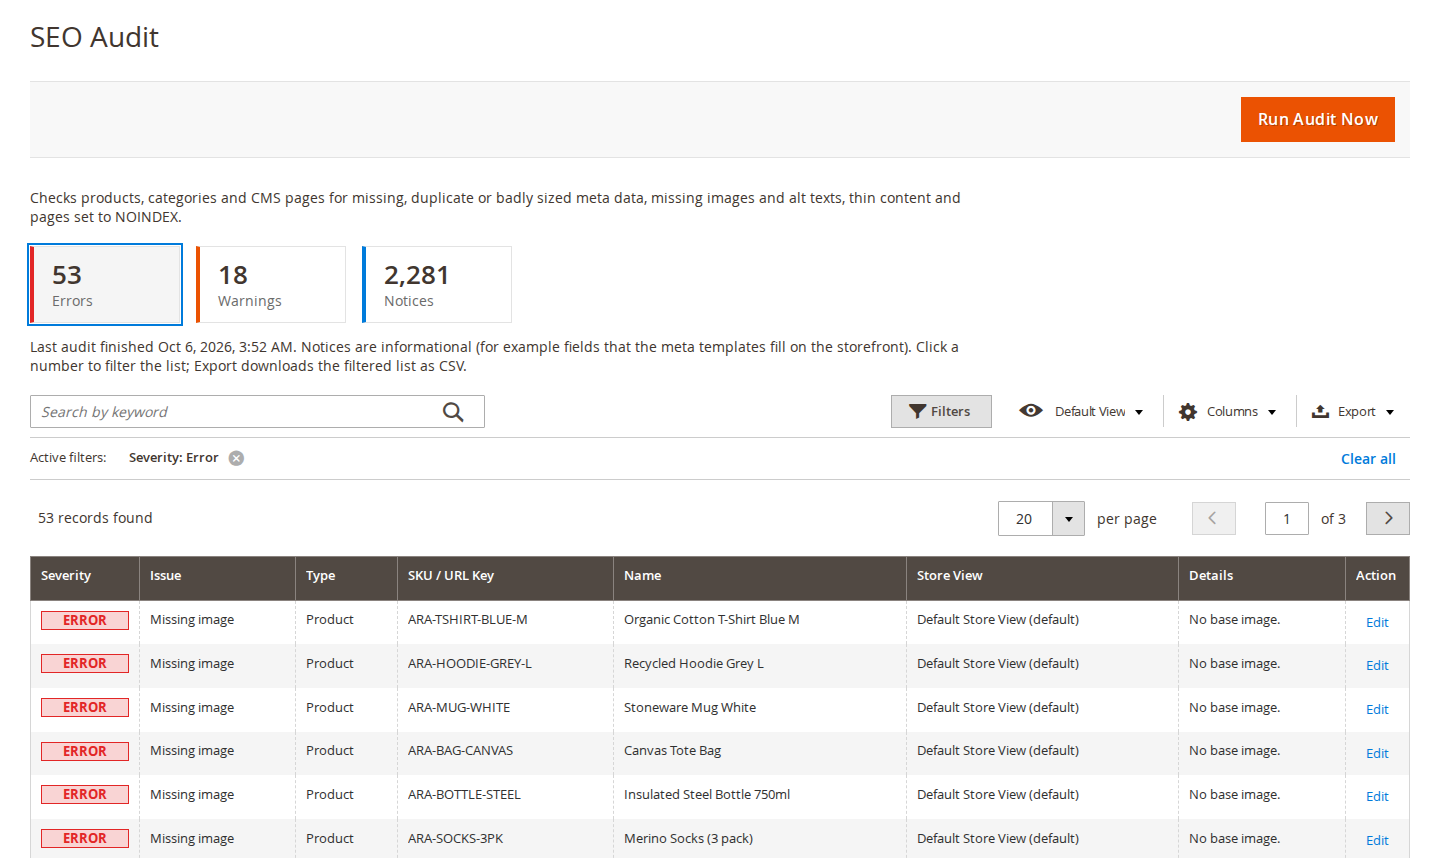Sort by the Issue column header
The image size is (1440, 858).
click(217, 576)
